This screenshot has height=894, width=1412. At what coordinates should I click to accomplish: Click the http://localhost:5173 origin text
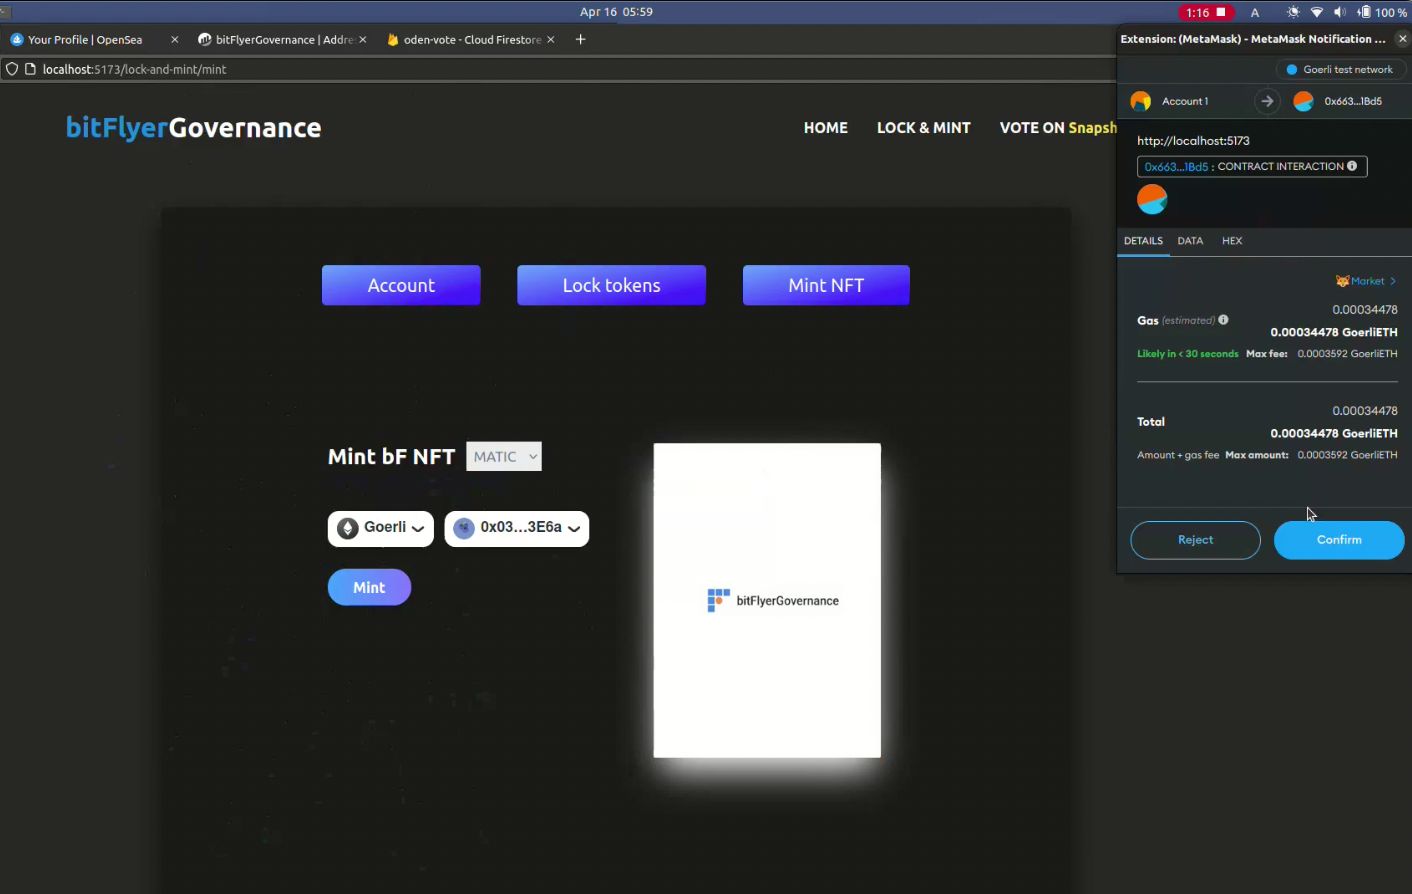[x=1193, y=141]
